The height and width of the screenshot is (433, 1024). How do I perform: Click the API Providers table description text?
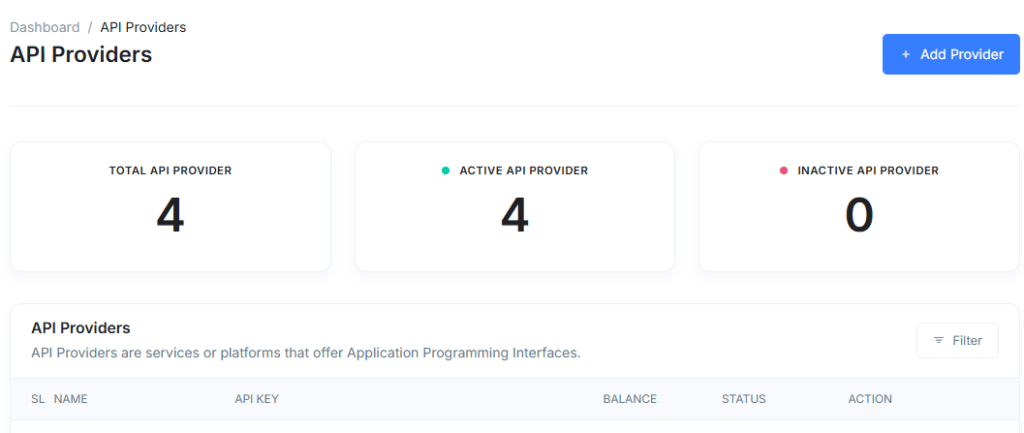point(305,353)
